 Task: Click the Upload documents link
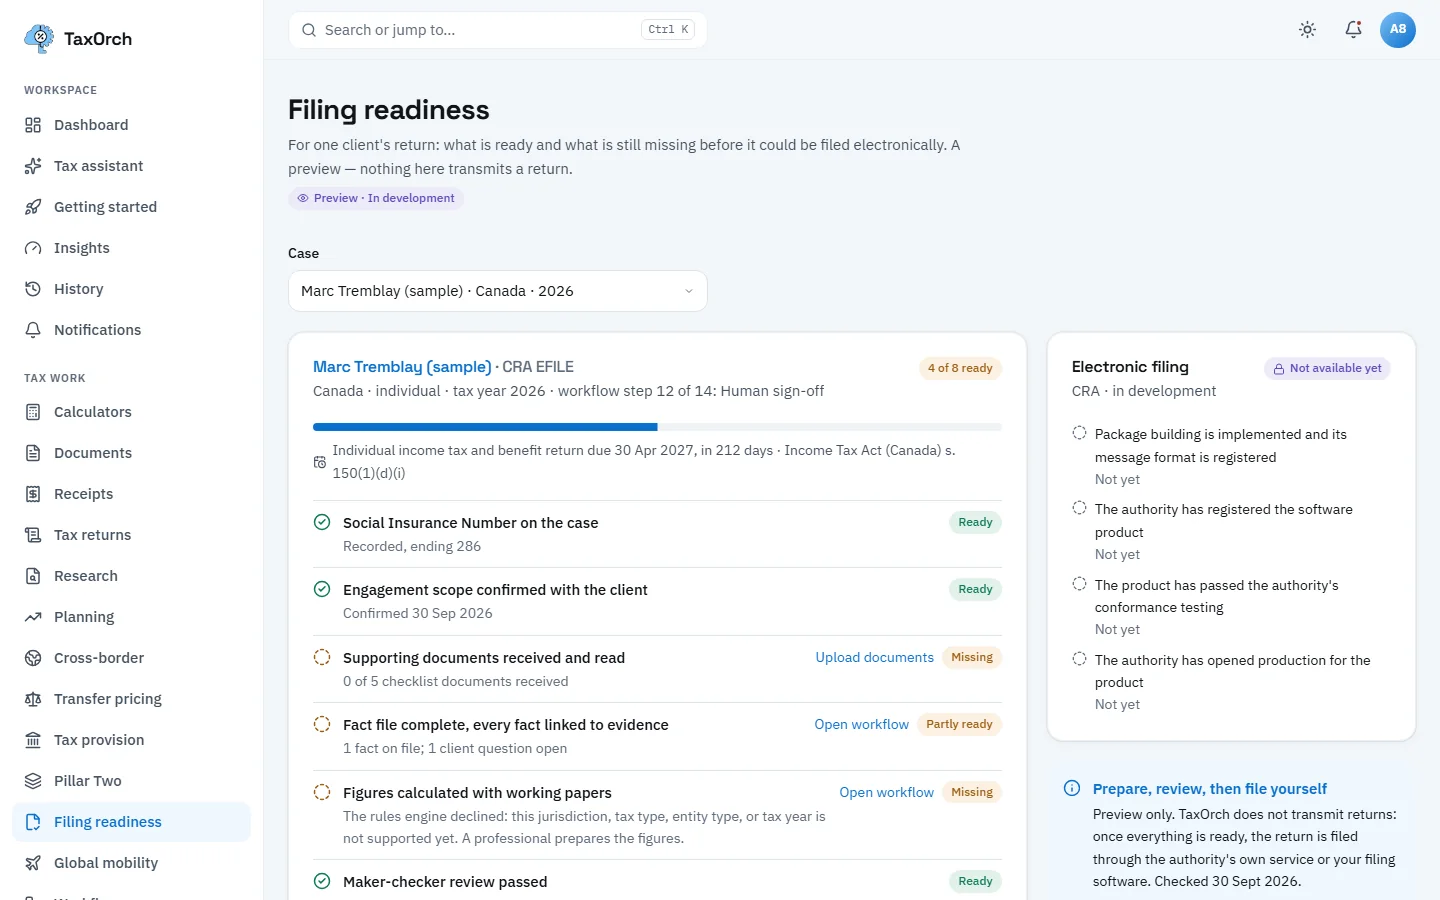coord(874,657)
